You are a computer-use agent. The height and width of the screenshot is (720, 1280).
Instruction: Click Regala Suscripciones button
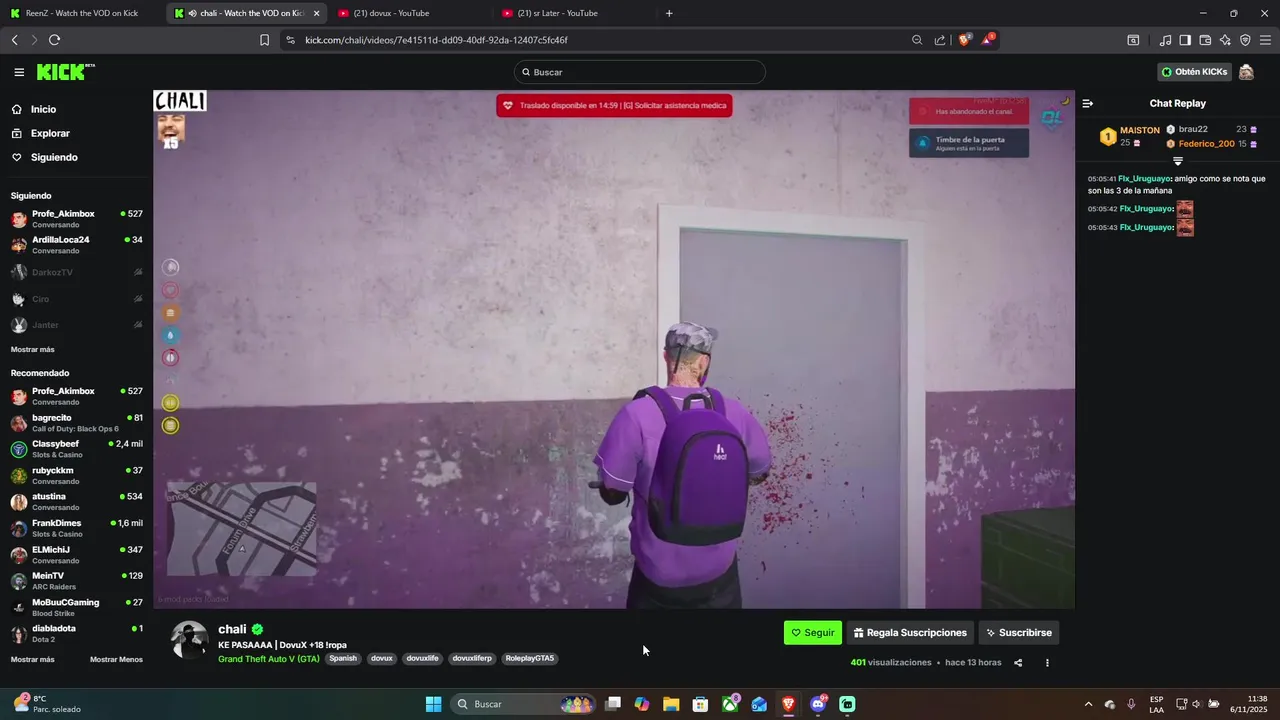click(910, 633)
